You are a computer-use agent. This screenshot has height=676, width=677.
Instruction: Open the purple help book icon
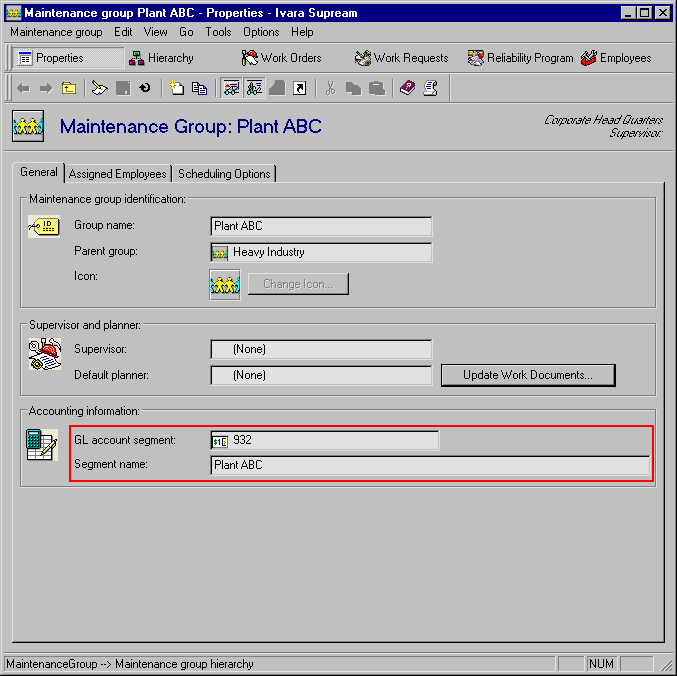407,88
